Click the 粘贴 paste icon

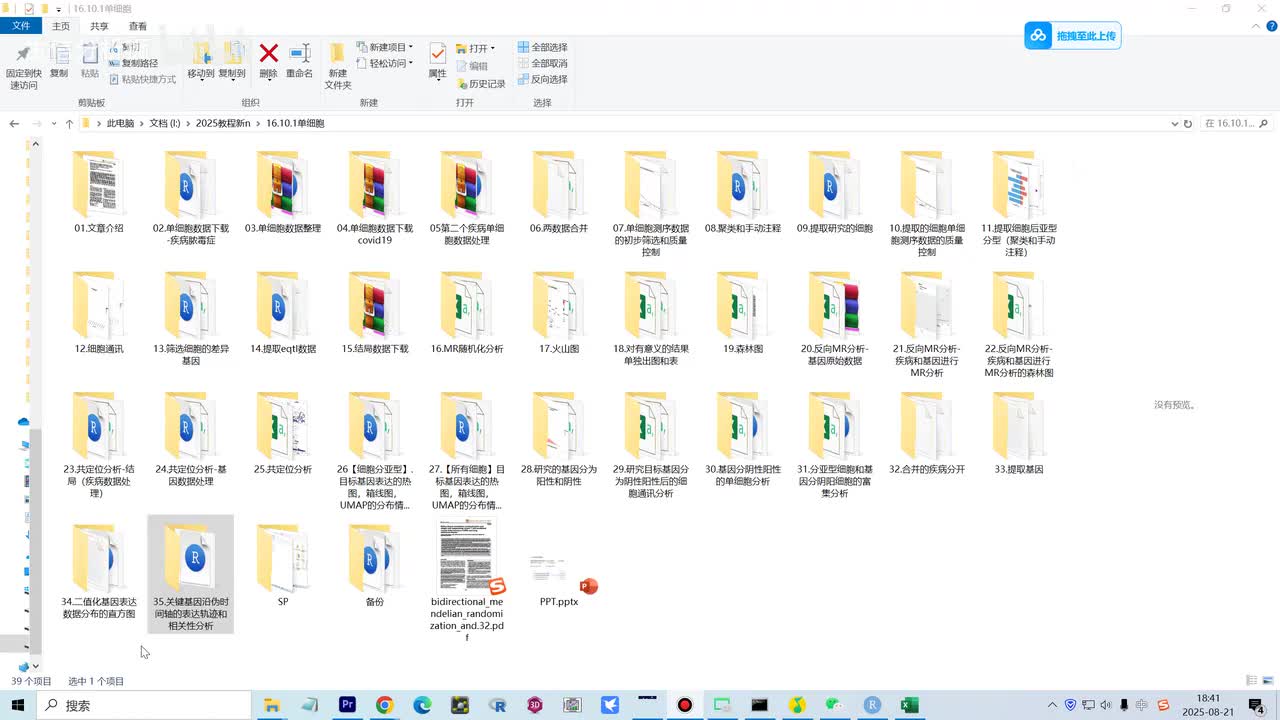tap(90, 54)
